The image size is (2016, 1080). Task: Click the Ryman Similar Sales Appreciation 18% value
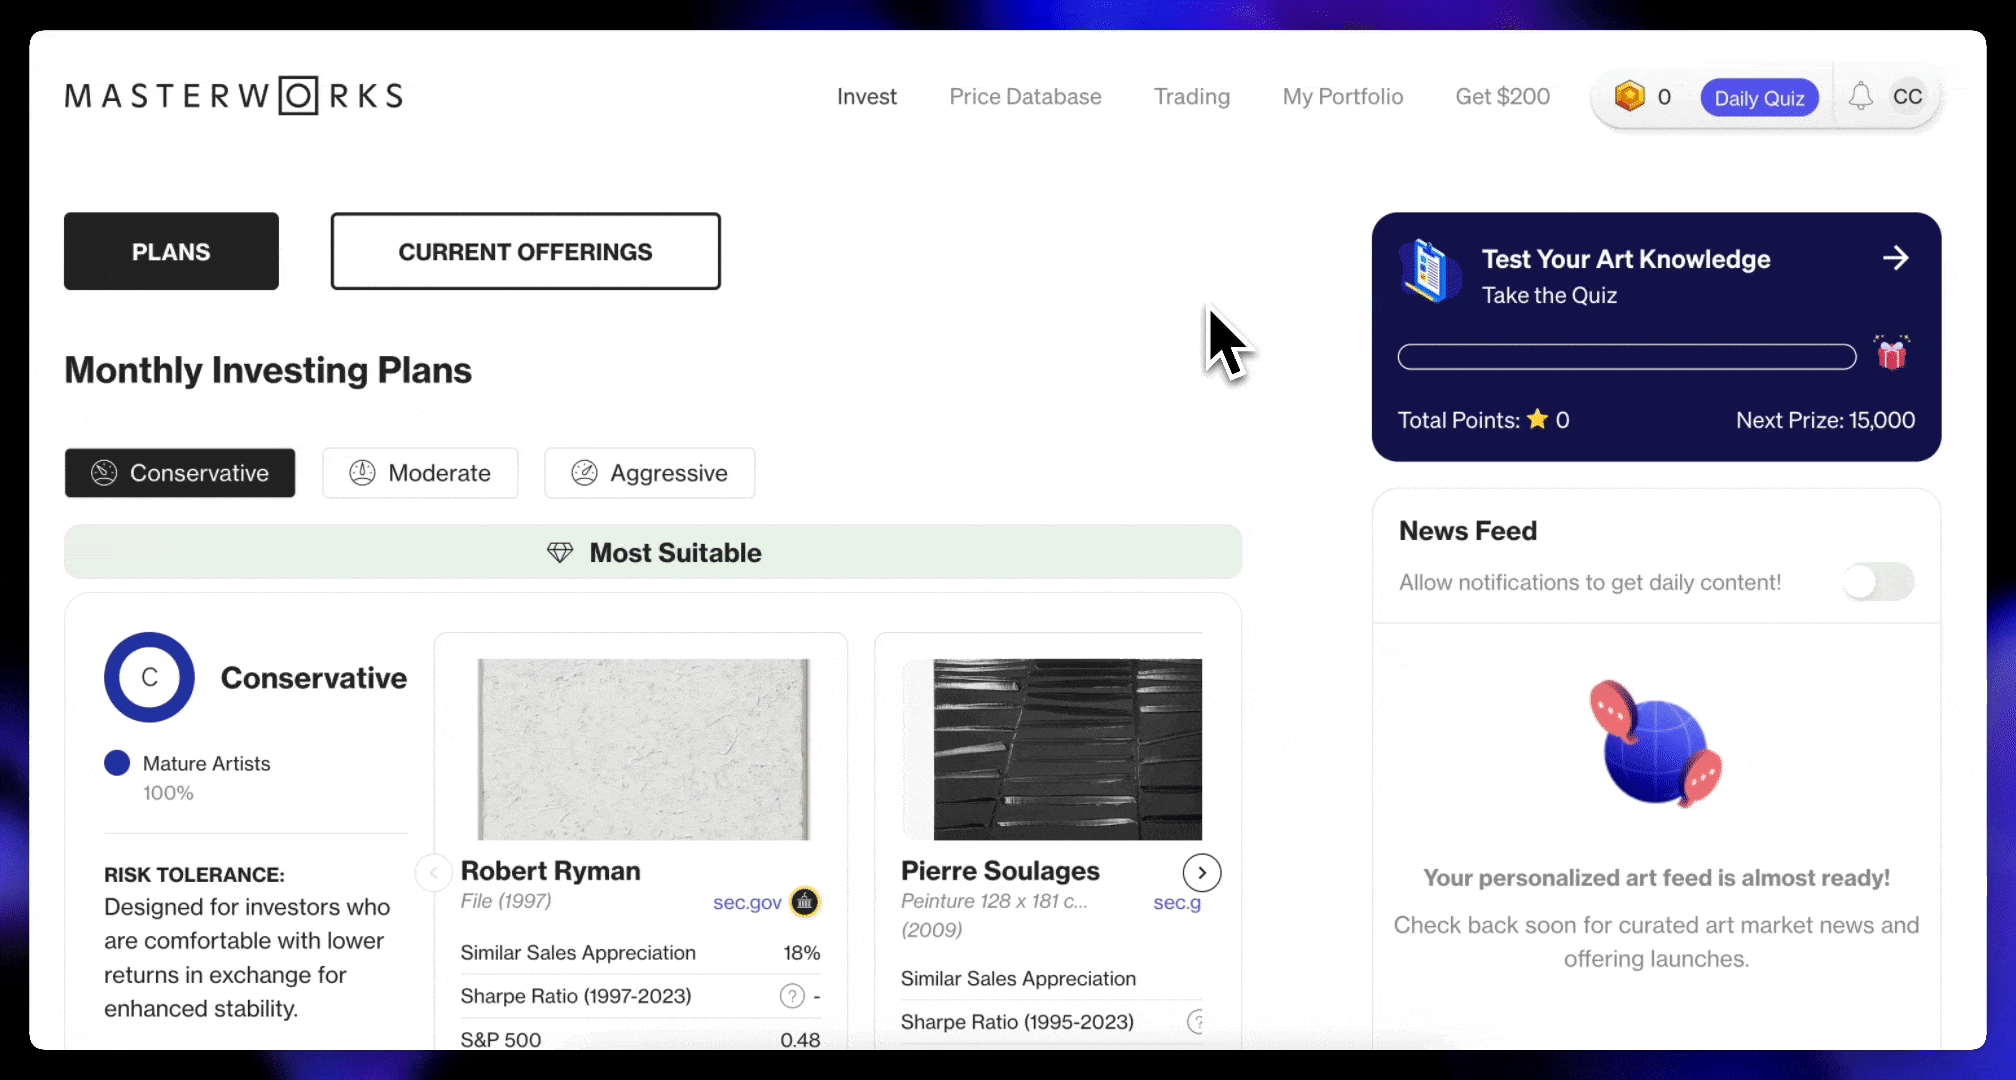(802, 953)
